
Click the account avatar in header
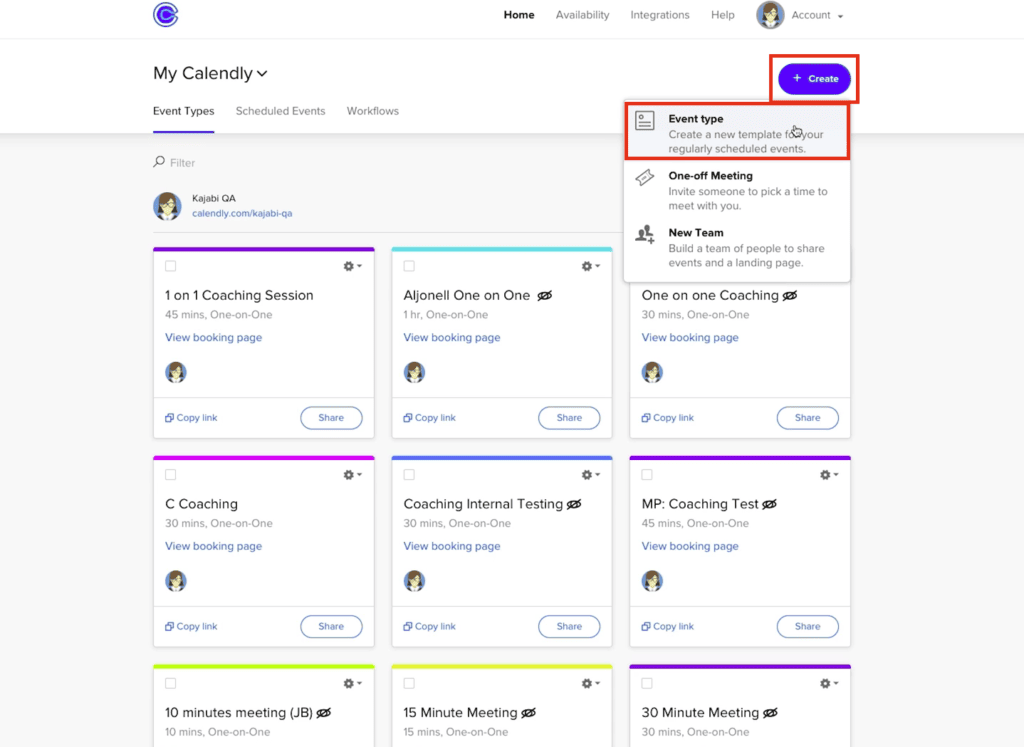(769, 14)
